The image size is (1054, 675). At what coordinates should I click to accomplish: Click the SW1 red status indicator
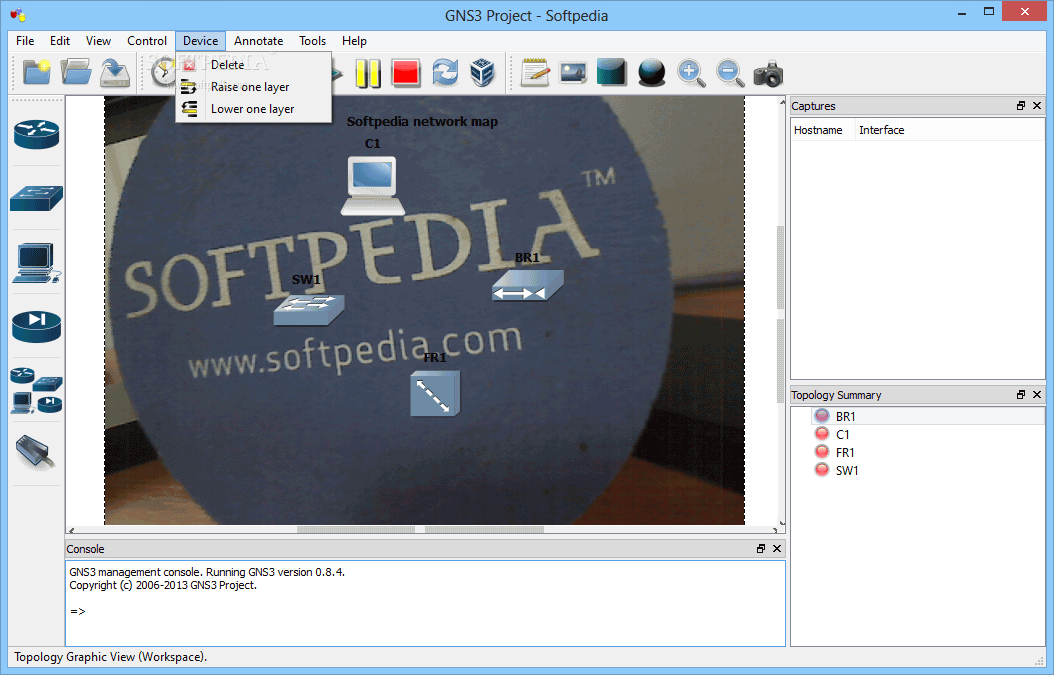pyautogui.click(x=821, y=469)
